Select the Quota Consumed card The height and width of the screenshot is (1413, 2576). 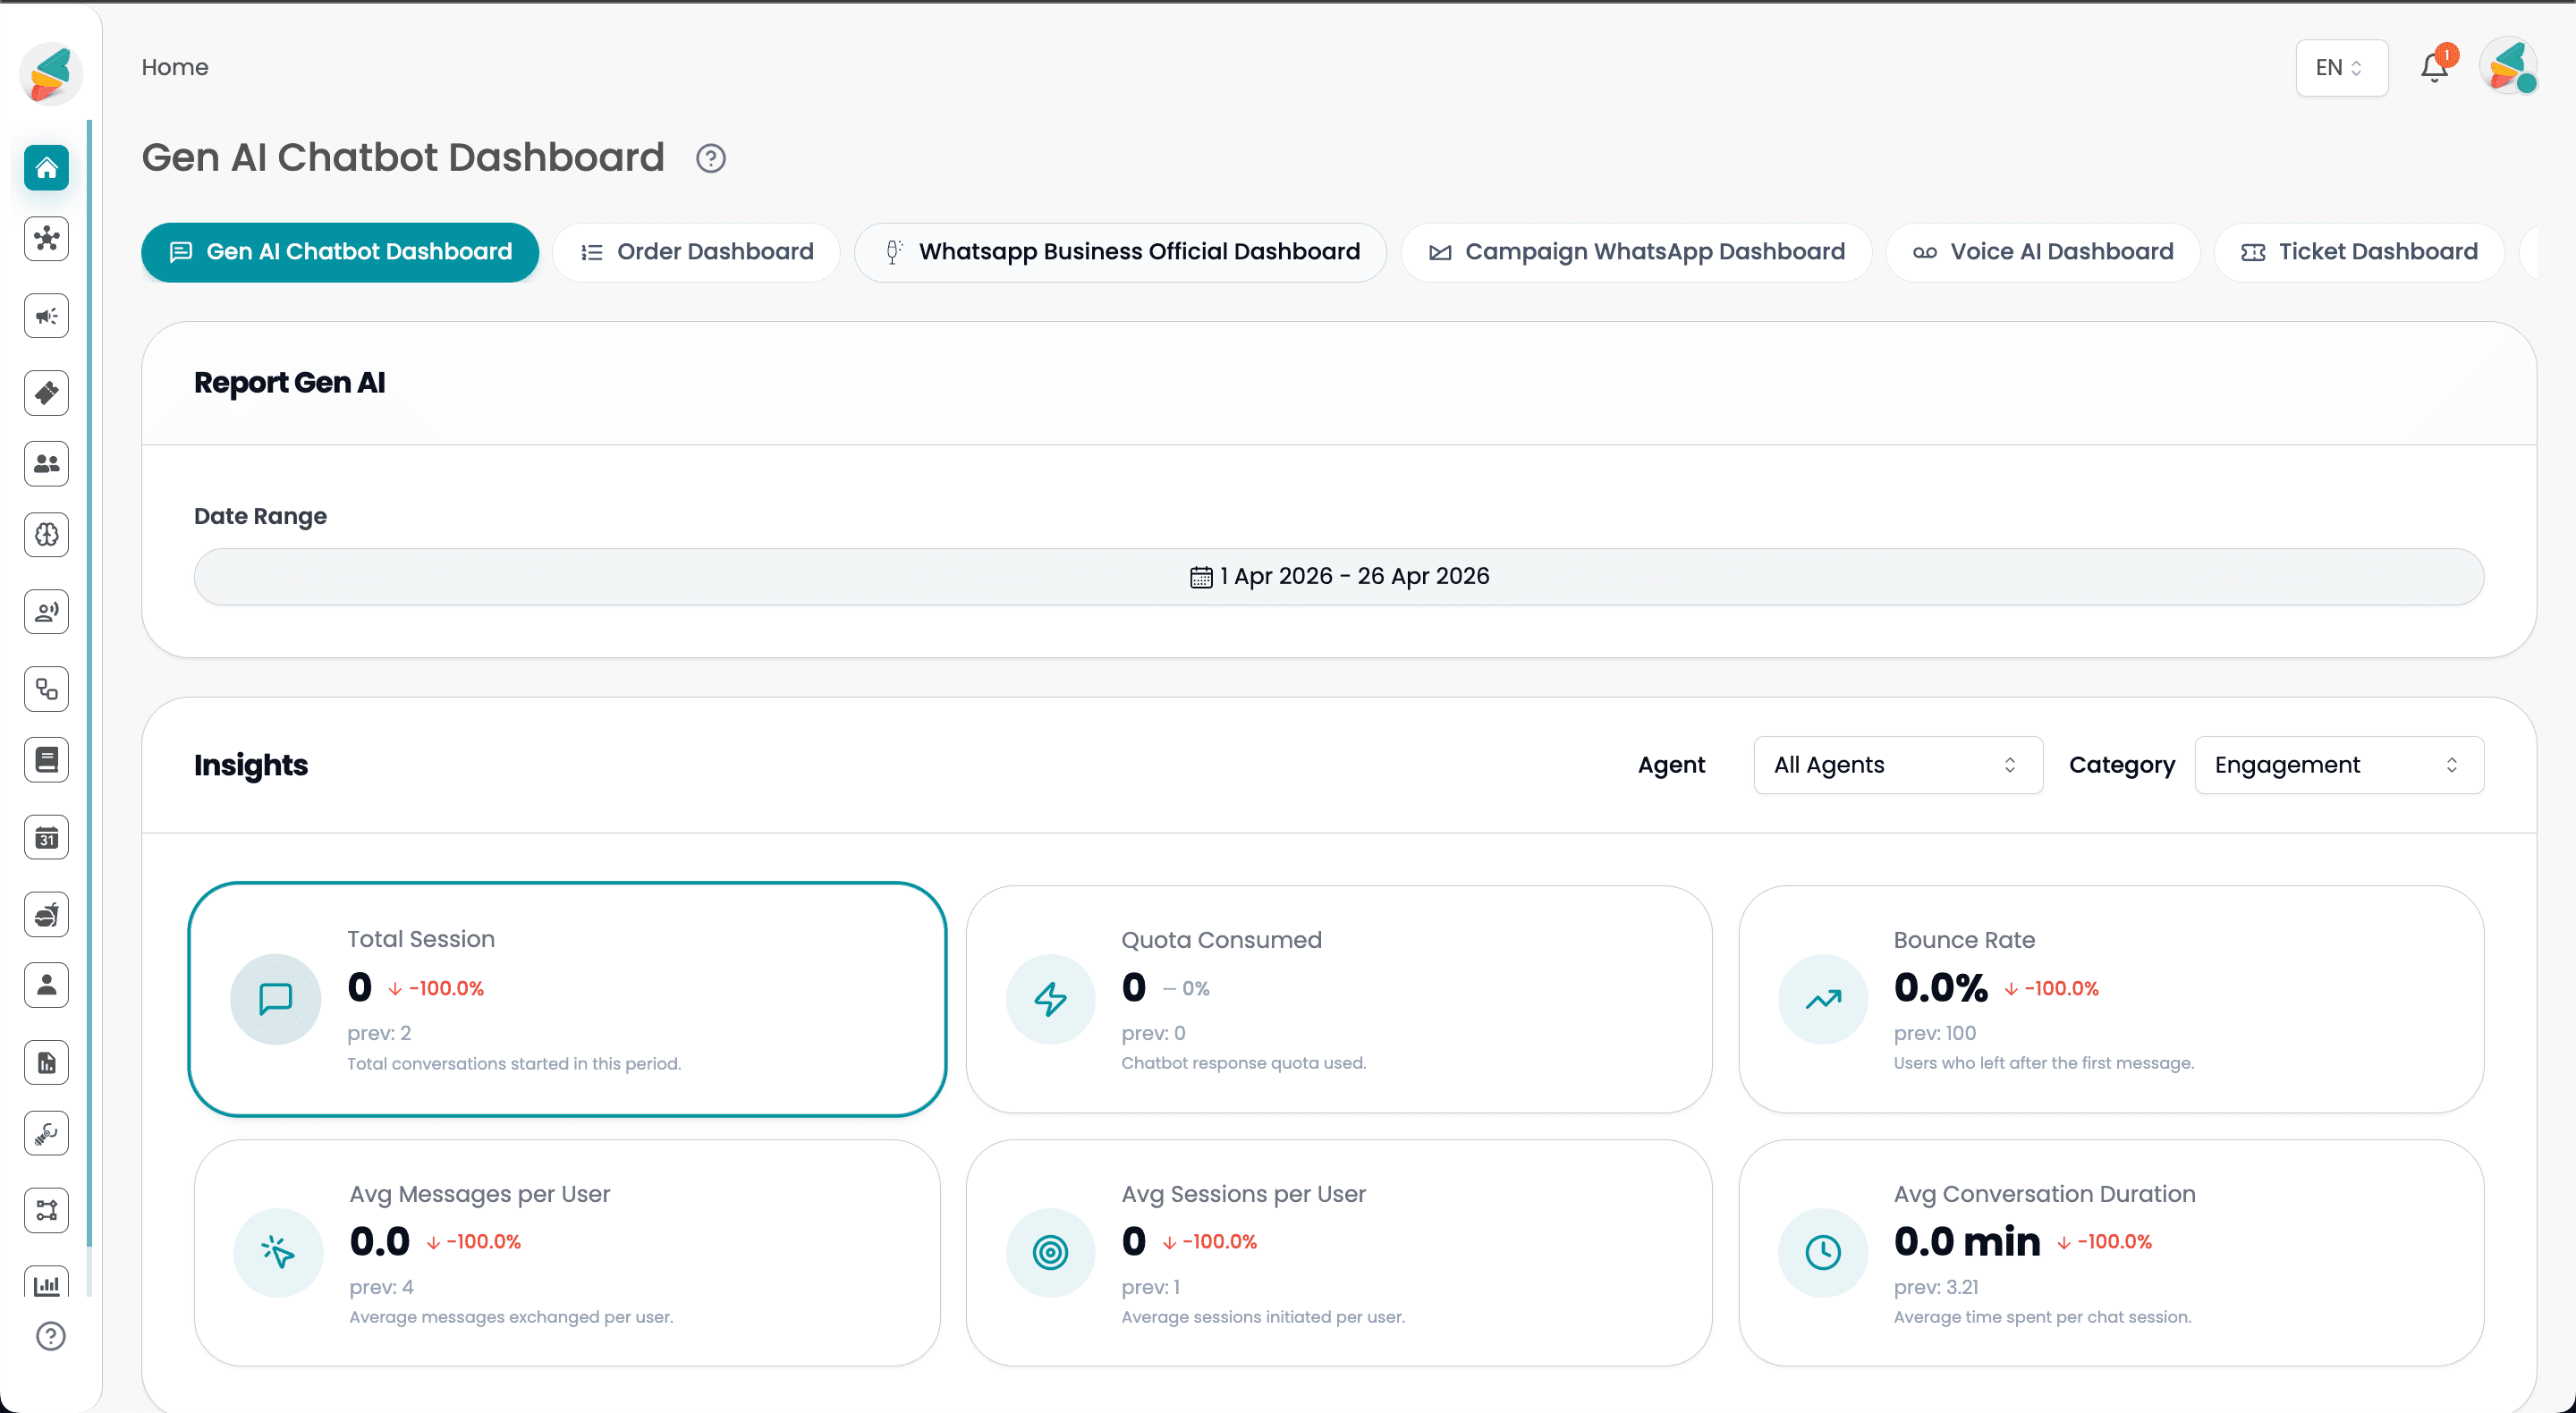tap(1338, 999)
